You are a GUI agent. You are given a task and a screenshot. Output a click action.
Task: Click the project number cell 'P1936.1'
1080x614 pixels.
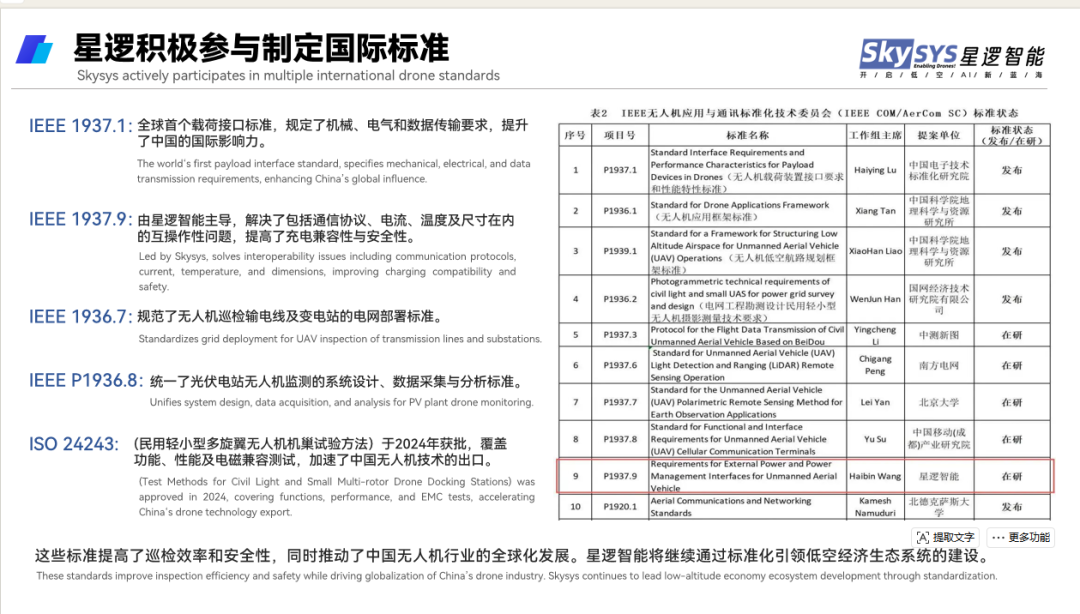coord(620,211)
